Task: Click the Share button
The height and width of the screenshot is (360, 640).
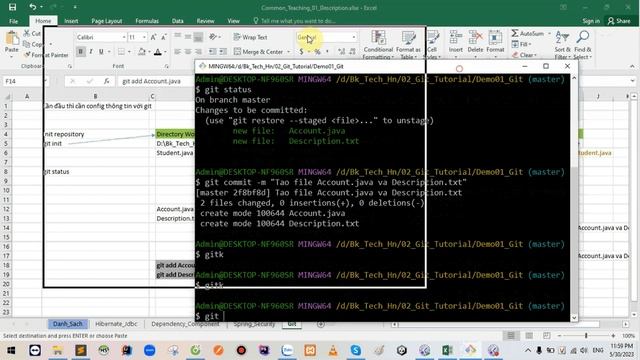Action: pyautogui.click(x=619, y=21)
